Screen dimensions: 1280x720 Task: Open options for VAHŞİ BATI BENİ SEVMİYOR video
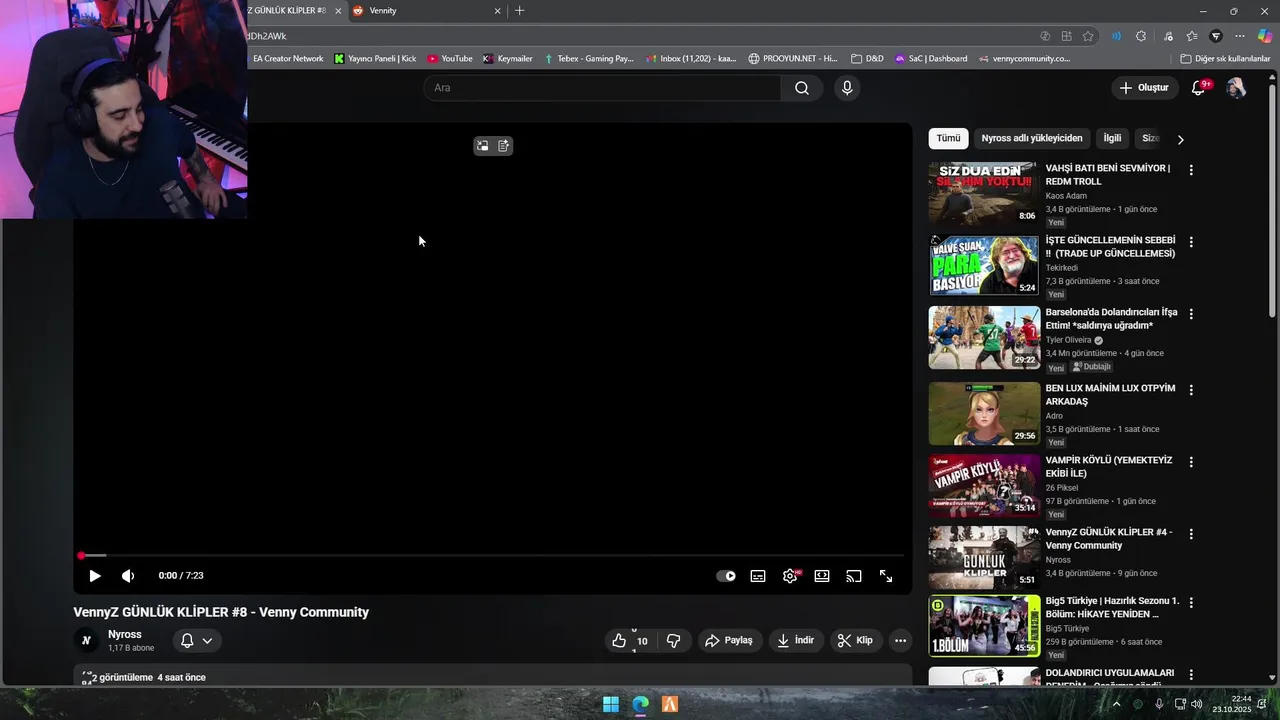tap(1191, 170)
